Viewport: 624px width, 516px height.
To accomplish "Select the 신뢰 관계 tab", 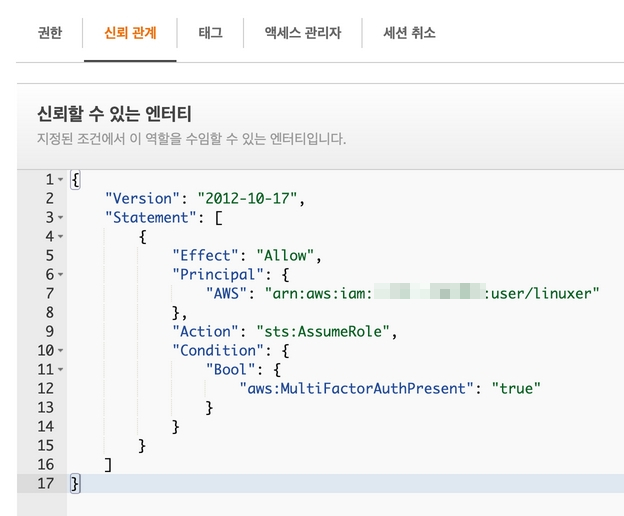I will click(x=130, y=33).
